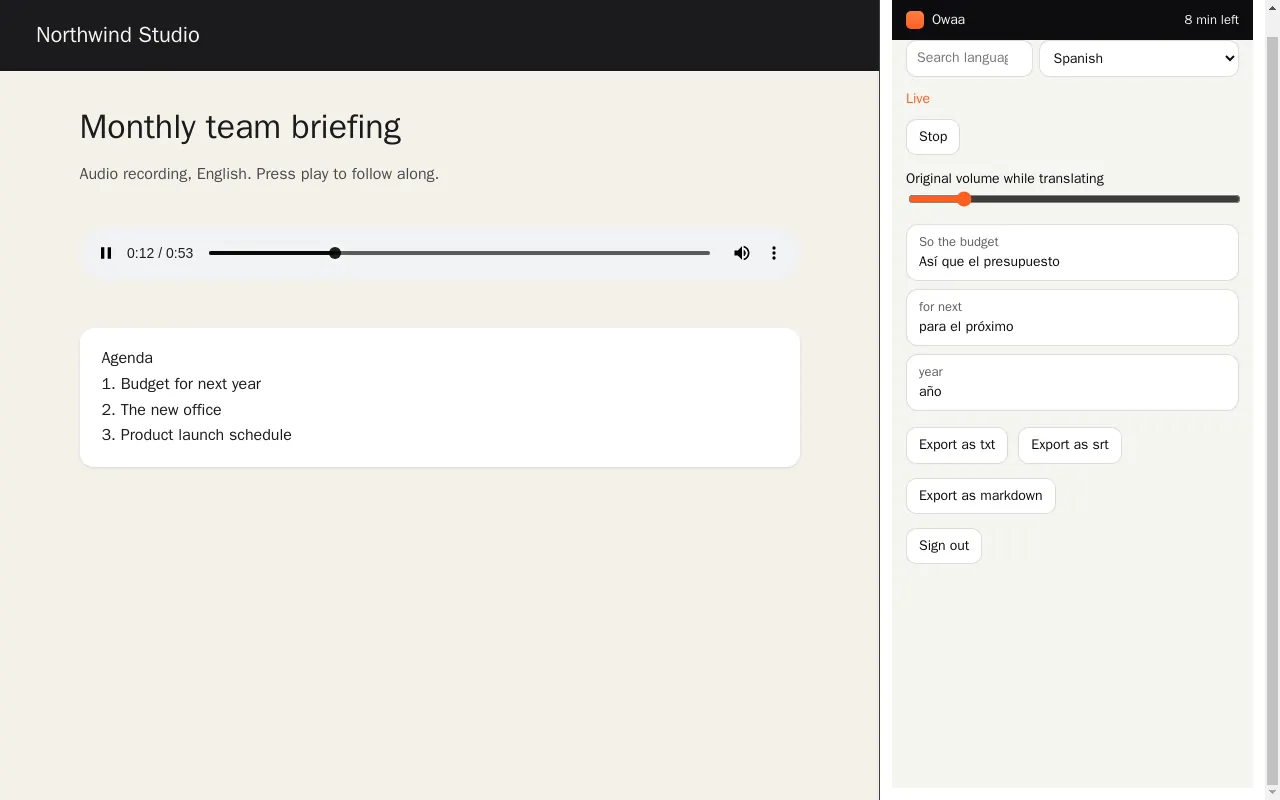
Task: Click the Northwind Studio site title
Action: point(118,35)
